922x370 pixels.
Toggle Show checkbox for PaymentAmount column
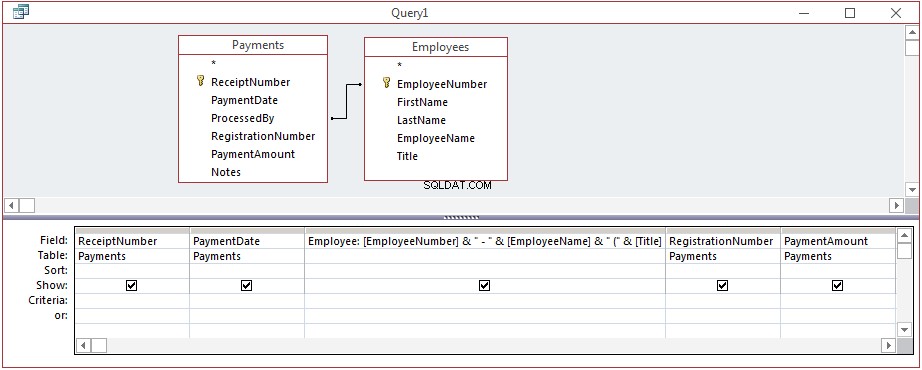coord(837,285)
